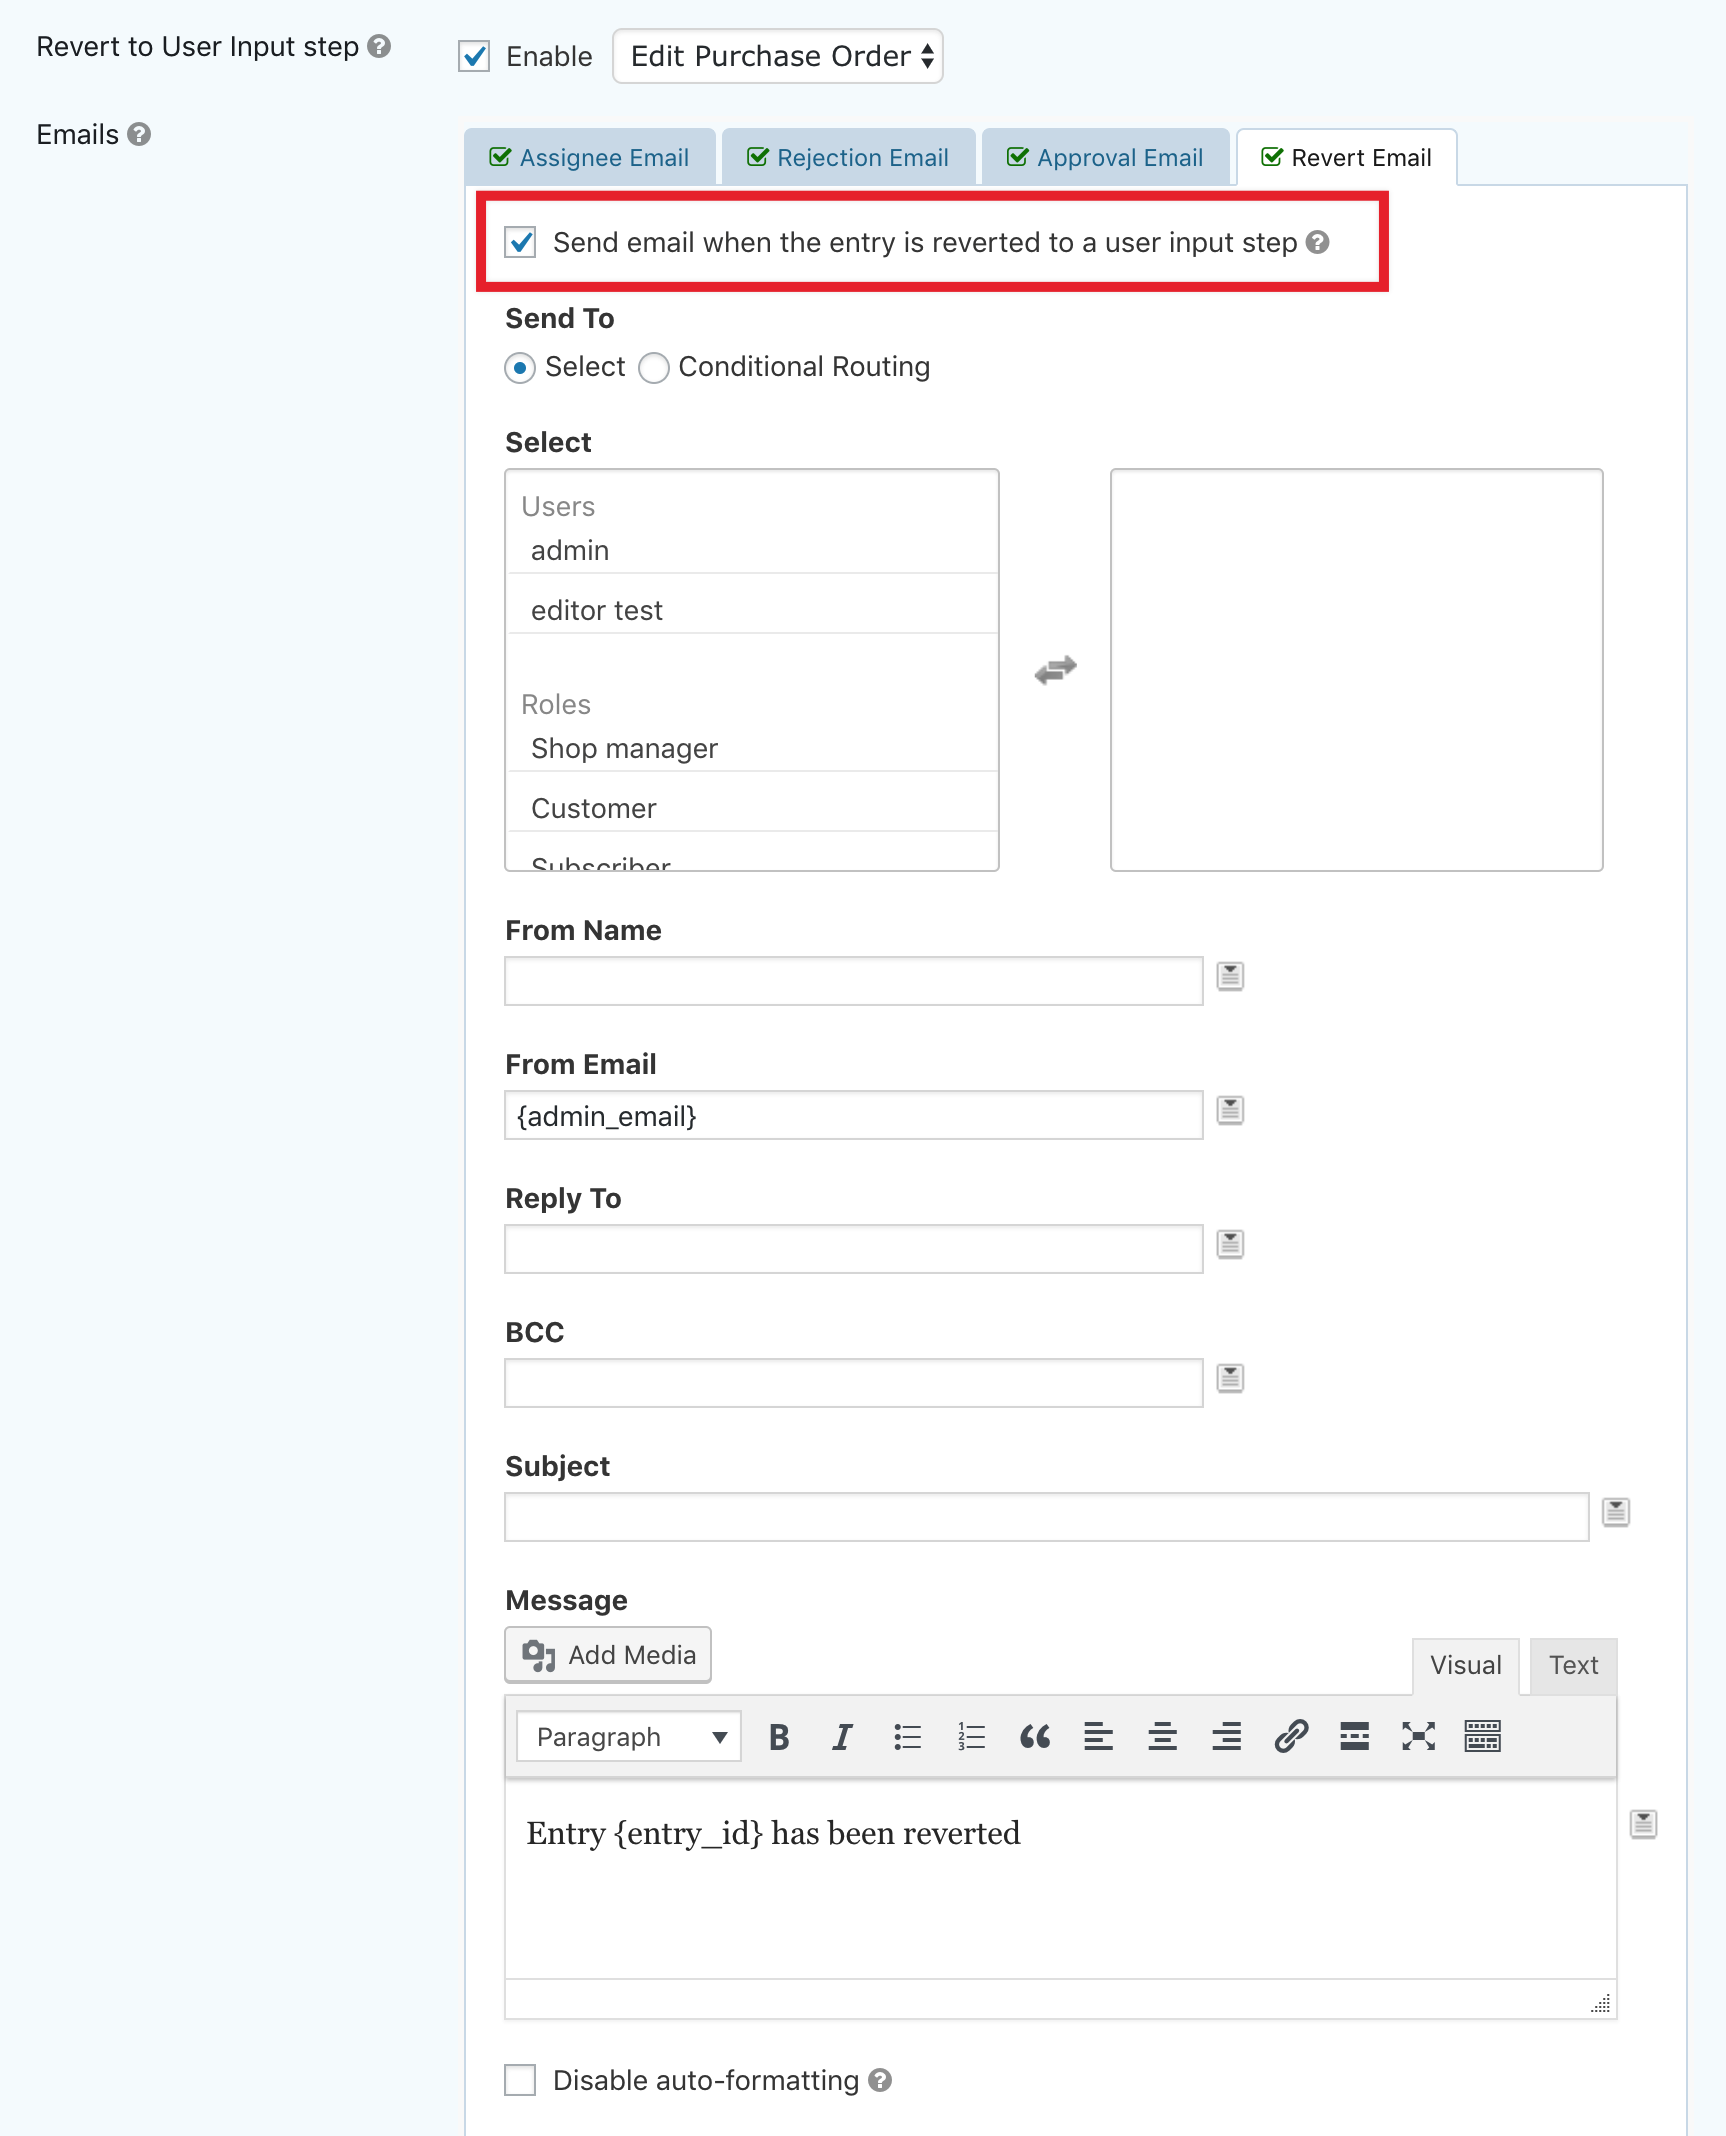Insert numbered list in message

[971, 1737]
